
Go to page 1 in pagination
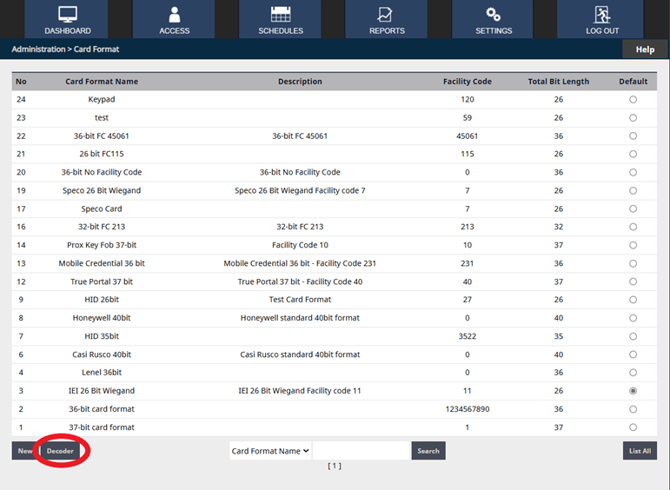point(335,466)
